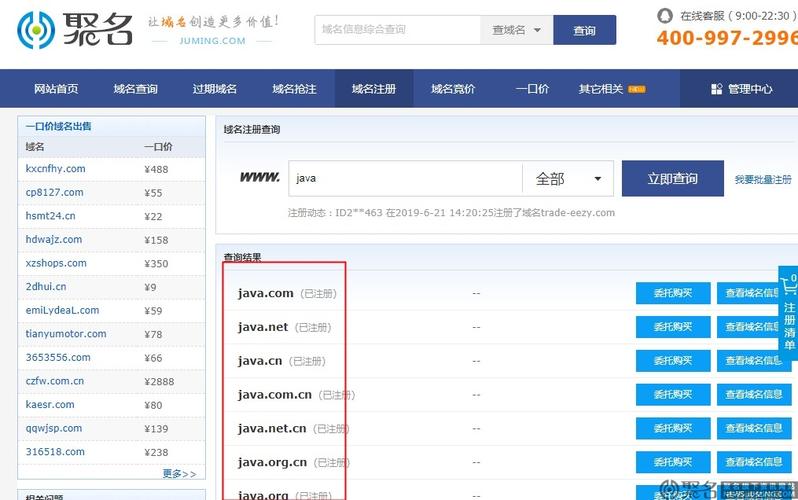Click the 更多>> link under sale list
This screenshot has width=798, height=500.
[179, 474]
